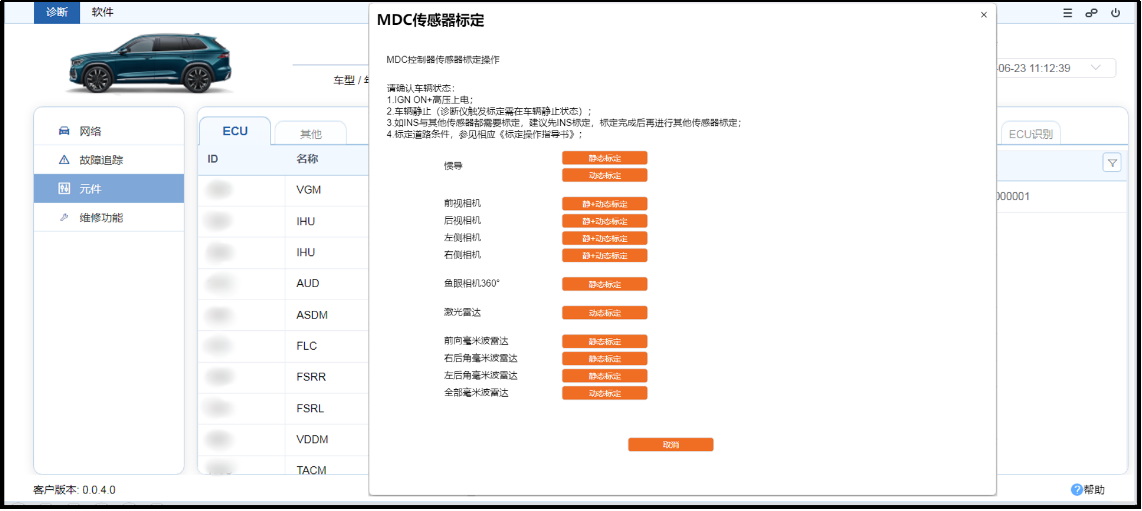Image resolution: width=1142 pixels, height=511 pixels.
Task: Click the dialog title MDC传感器标定
Action: tap(430, 21)
